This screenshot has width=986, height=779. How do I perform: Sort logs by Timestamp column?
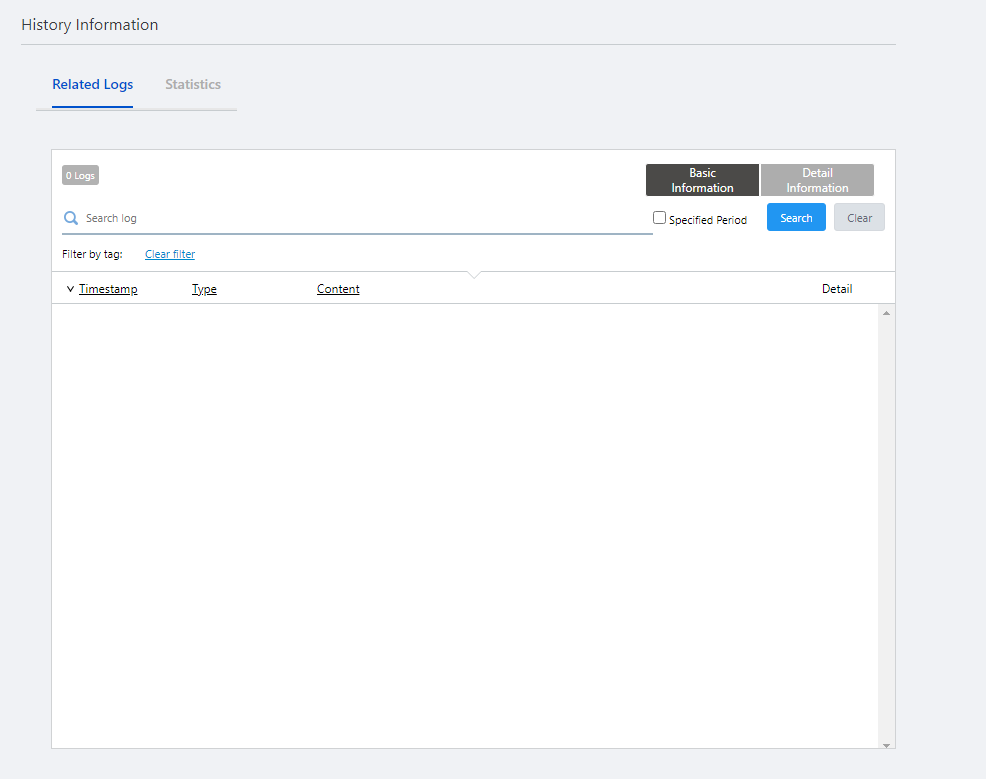coord(108,290)
